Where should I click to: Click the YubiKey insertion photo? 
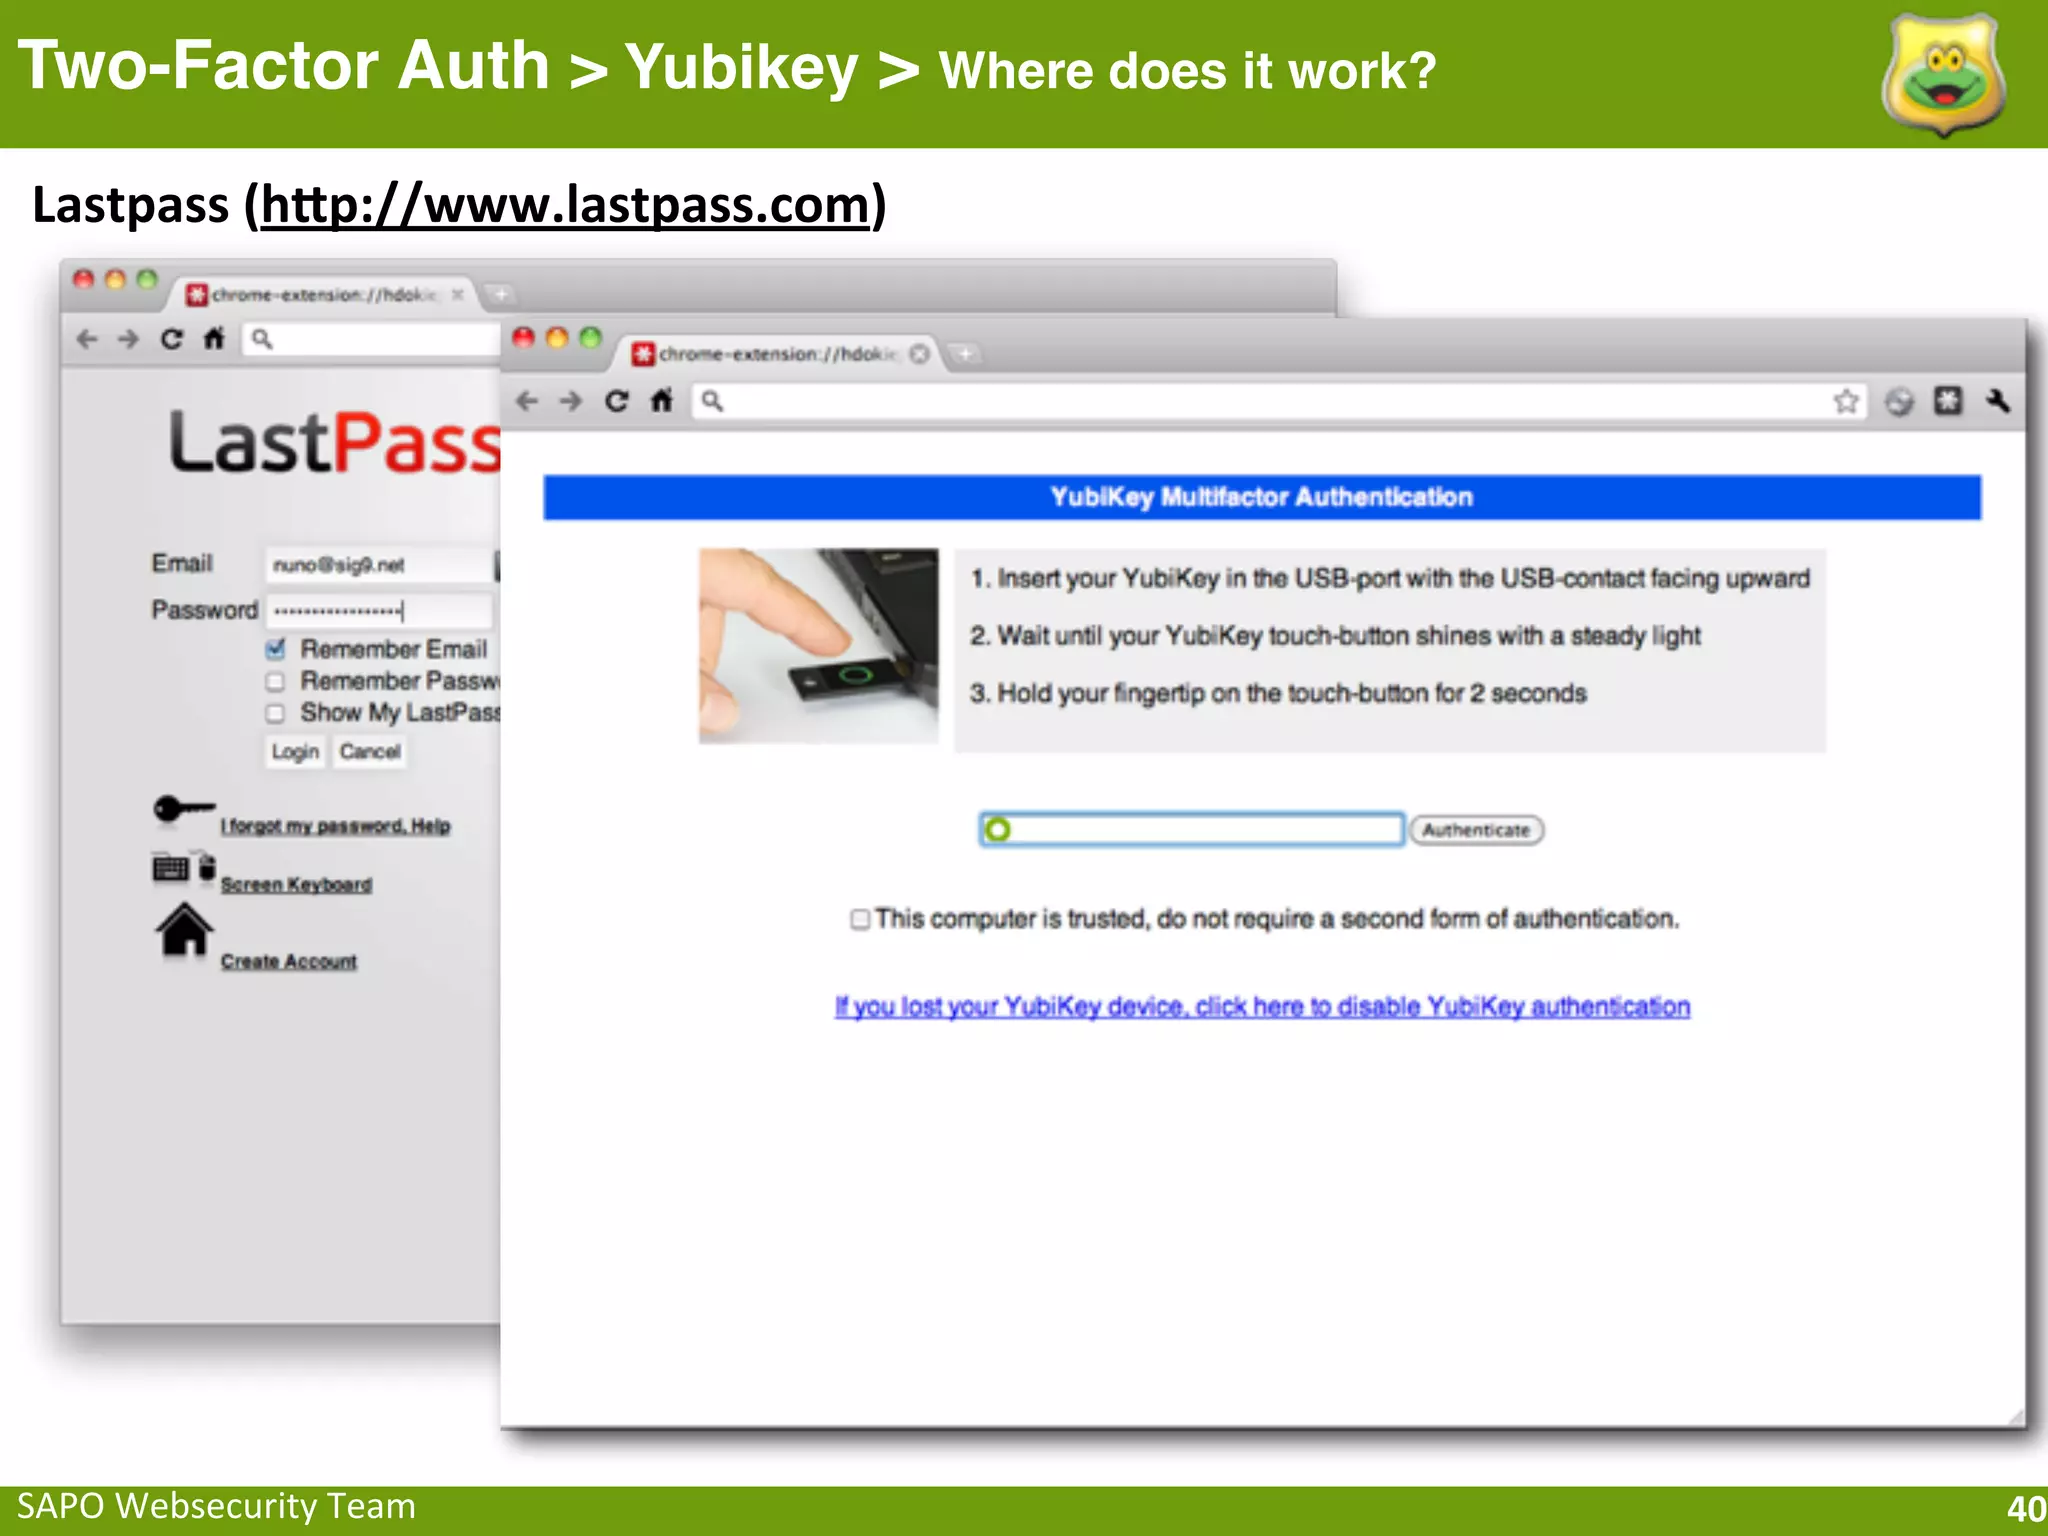pyautogui.click(x=819, y=646)
